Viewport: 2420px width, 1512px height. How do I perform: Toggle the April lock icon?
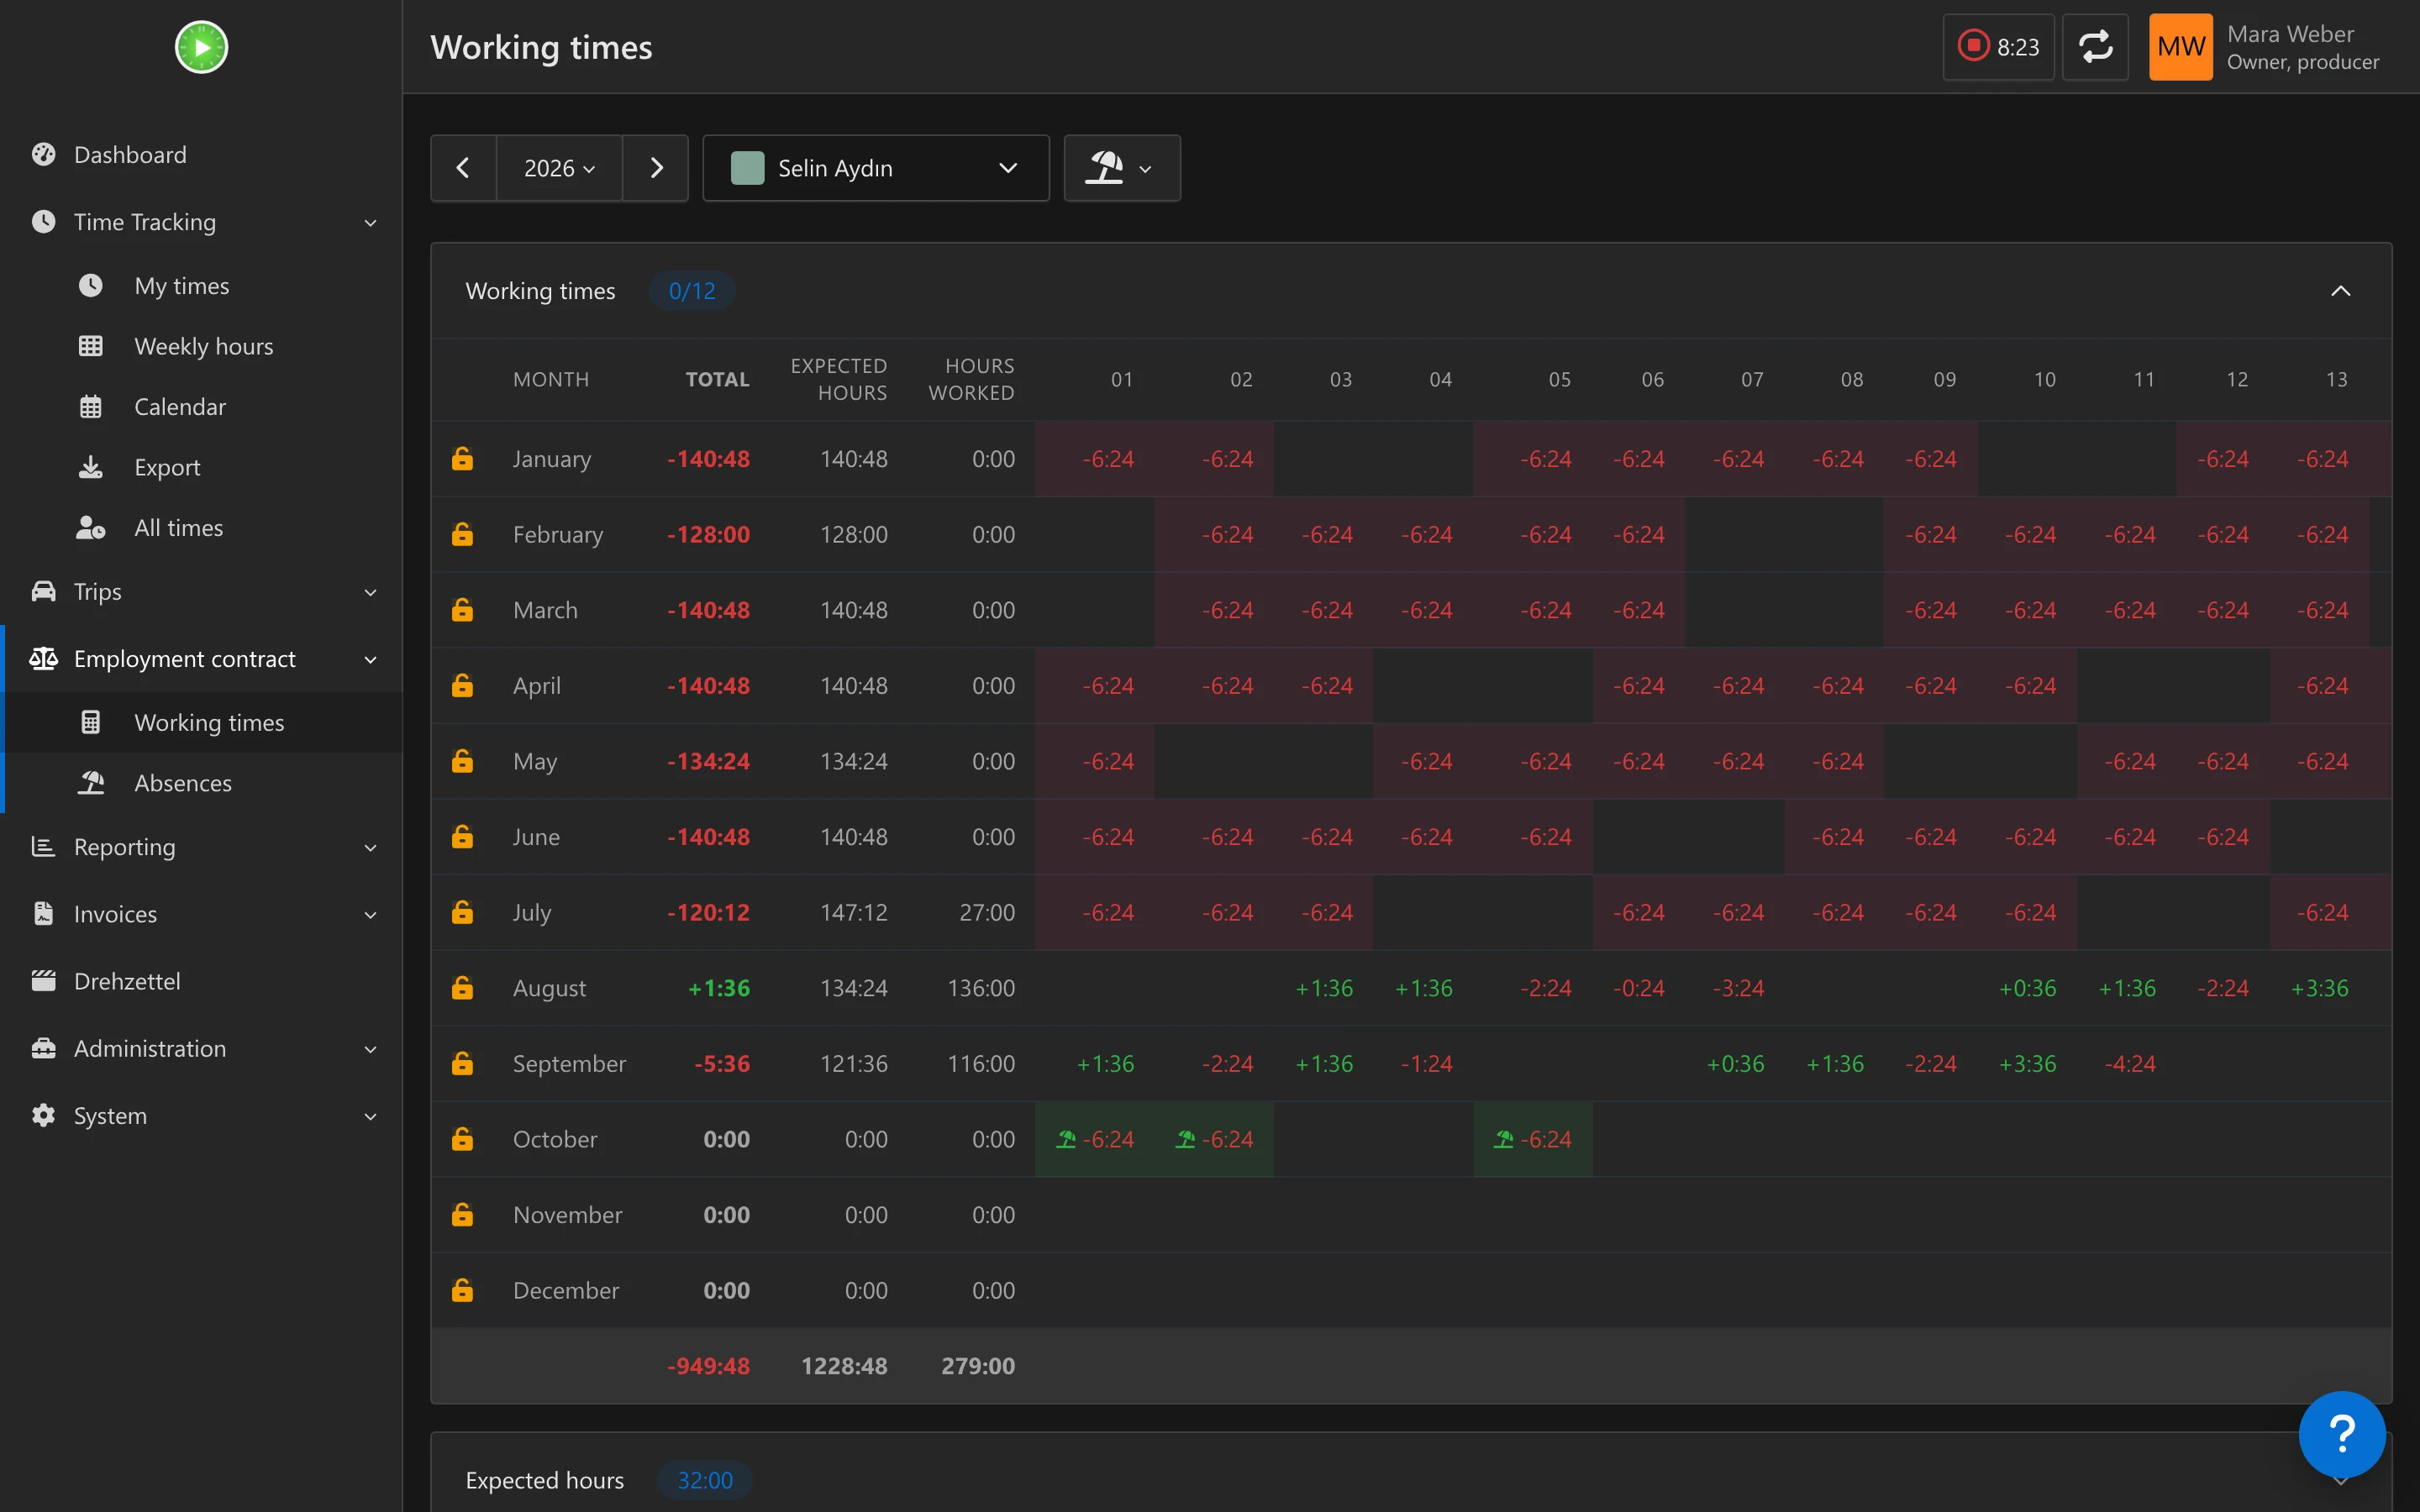click(462, 686)
